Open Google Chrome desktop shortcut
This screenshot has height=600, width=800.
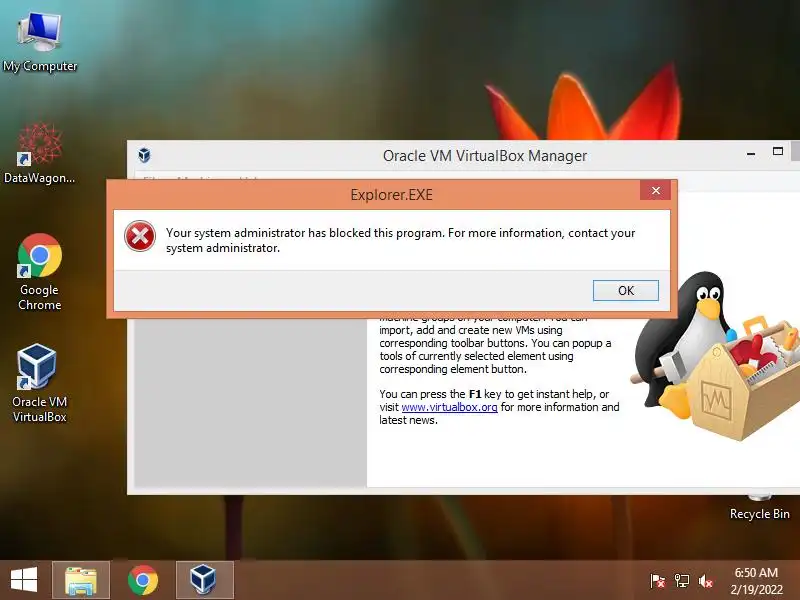[39, 272]
